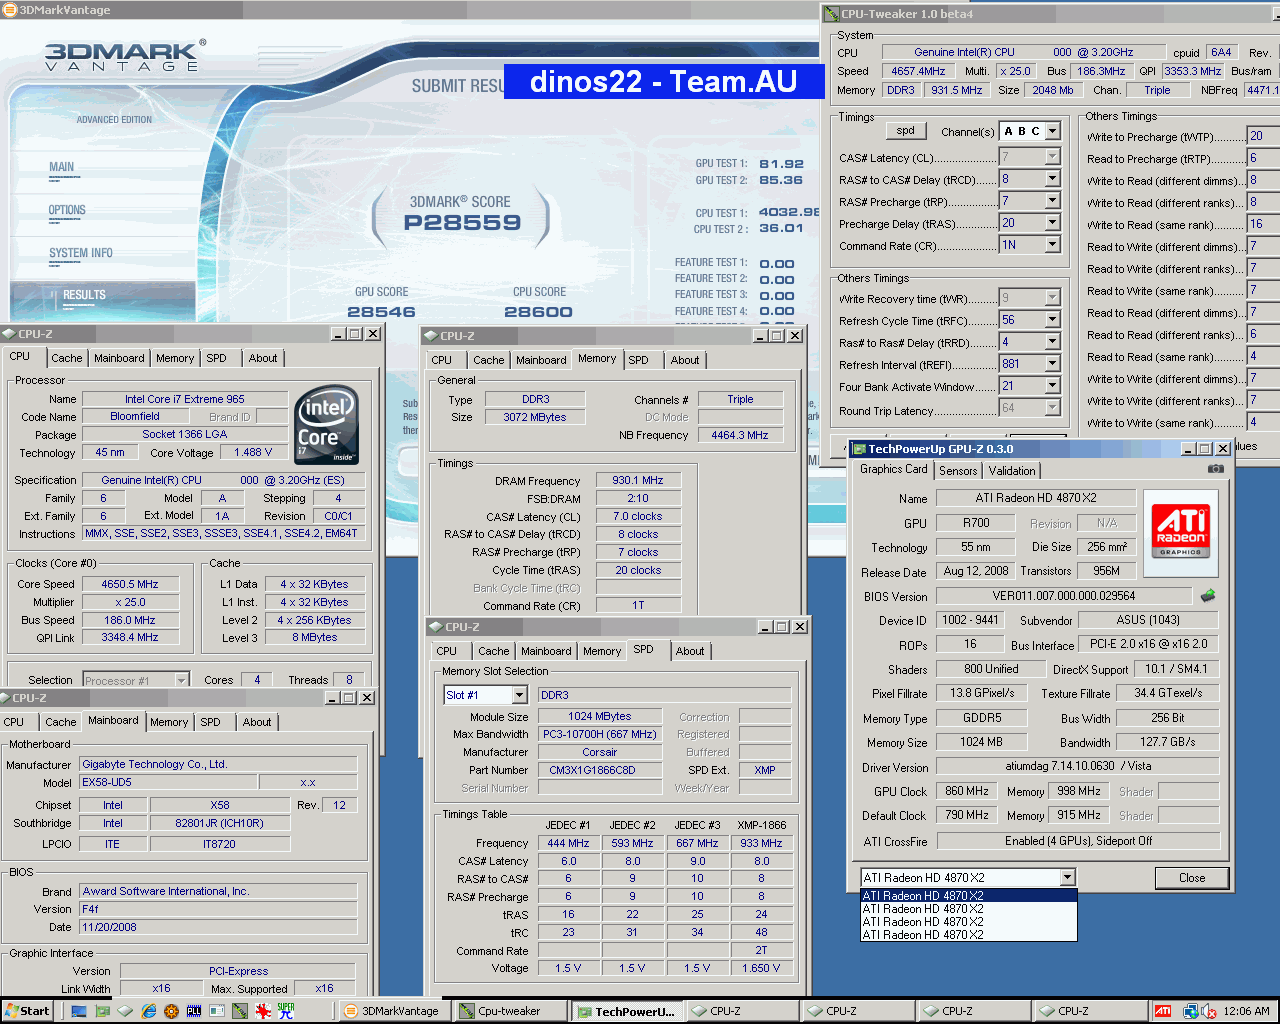Click the BIOS save chip icon in GPU-Z
Image resolution: width=1280 pixels, height=1024 pixels.
click(x=1208, y=595)
